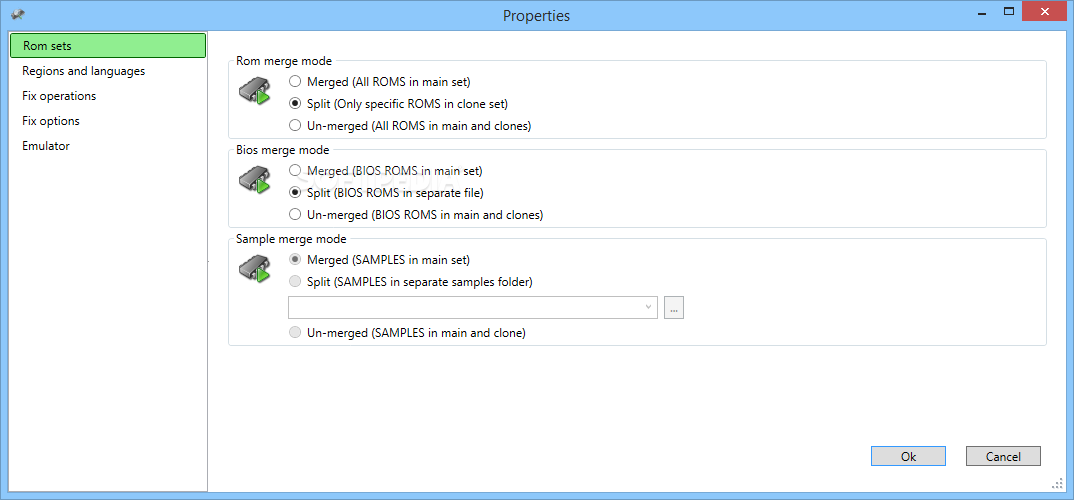
Task: Pick Un-merged (SAMPLES in main and clone)
Action: pos(408,333)
